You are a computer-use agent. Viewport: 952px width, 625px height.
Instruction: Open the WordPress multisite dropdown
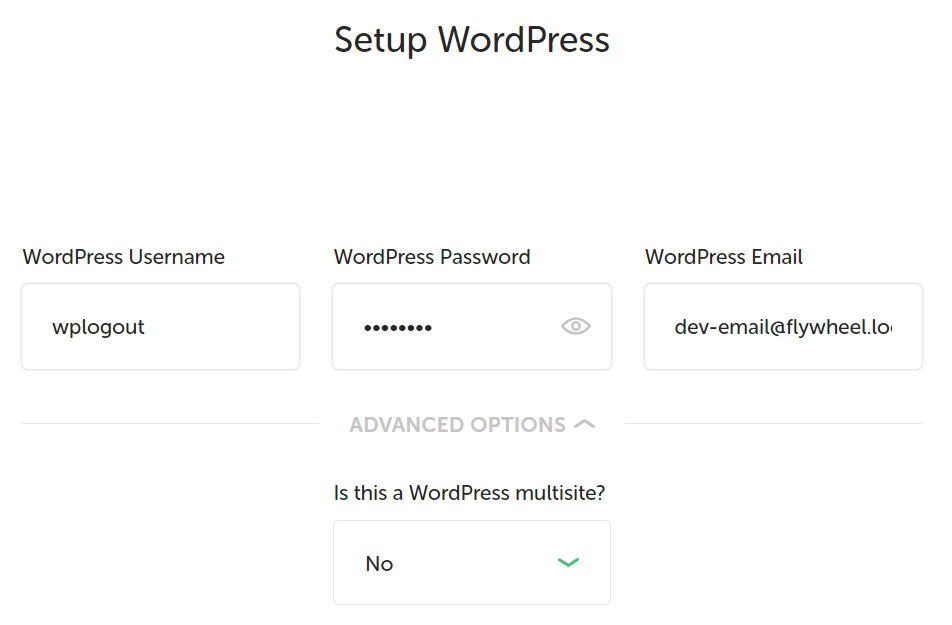tap(472, 562)
